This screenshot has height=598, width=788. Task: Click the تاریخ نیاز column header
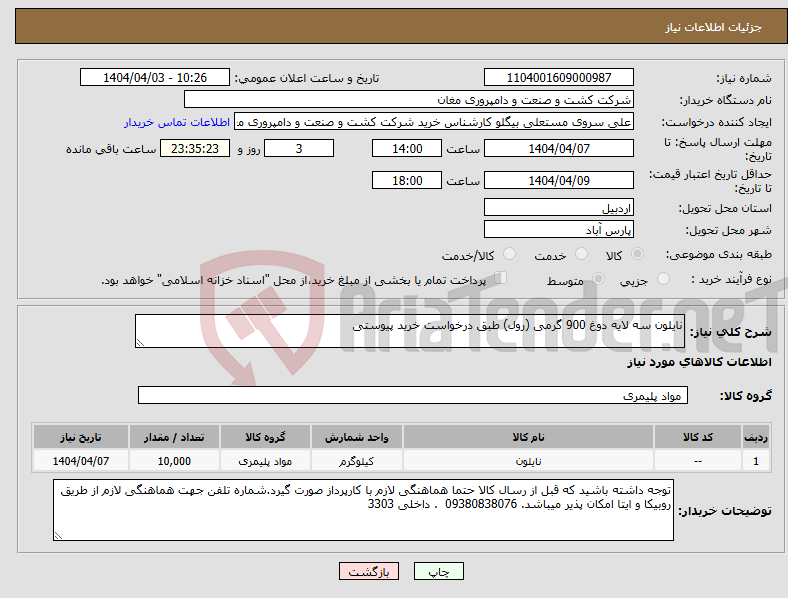click(x=81, y=437)
